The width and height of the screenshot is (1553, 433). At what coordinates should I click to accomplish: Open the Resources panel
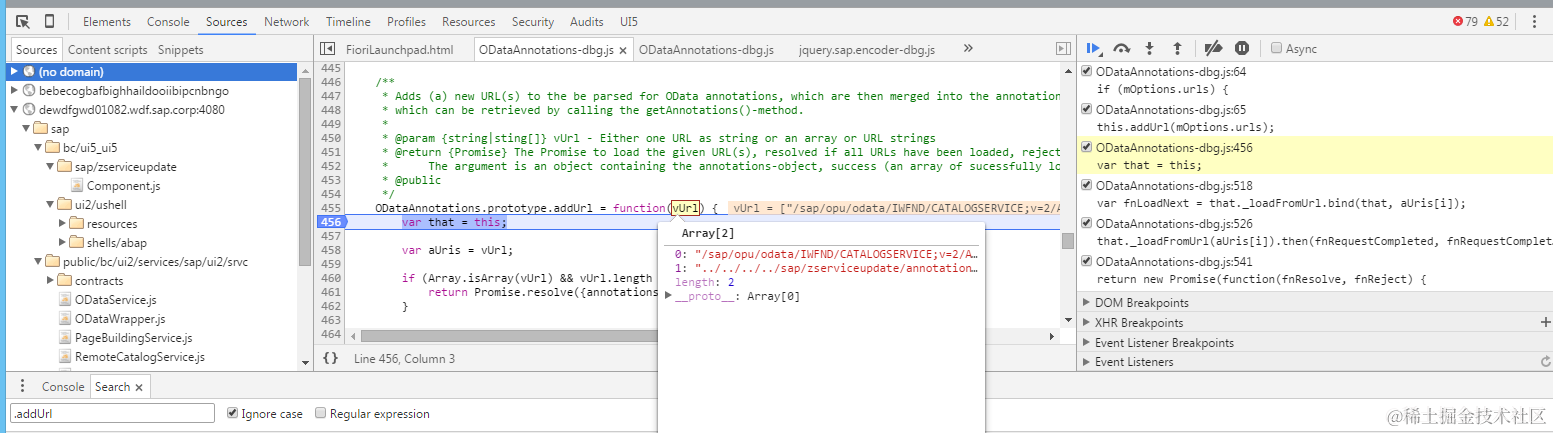(468, 21)
